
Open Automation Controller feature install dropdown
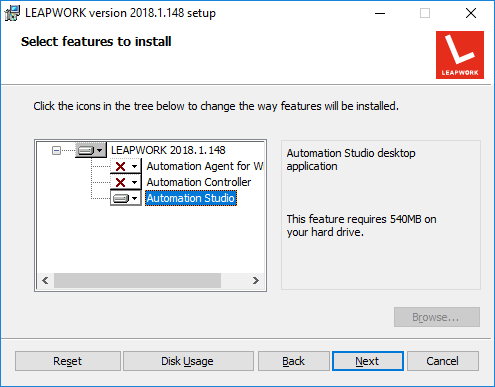[x=126, y=182]
